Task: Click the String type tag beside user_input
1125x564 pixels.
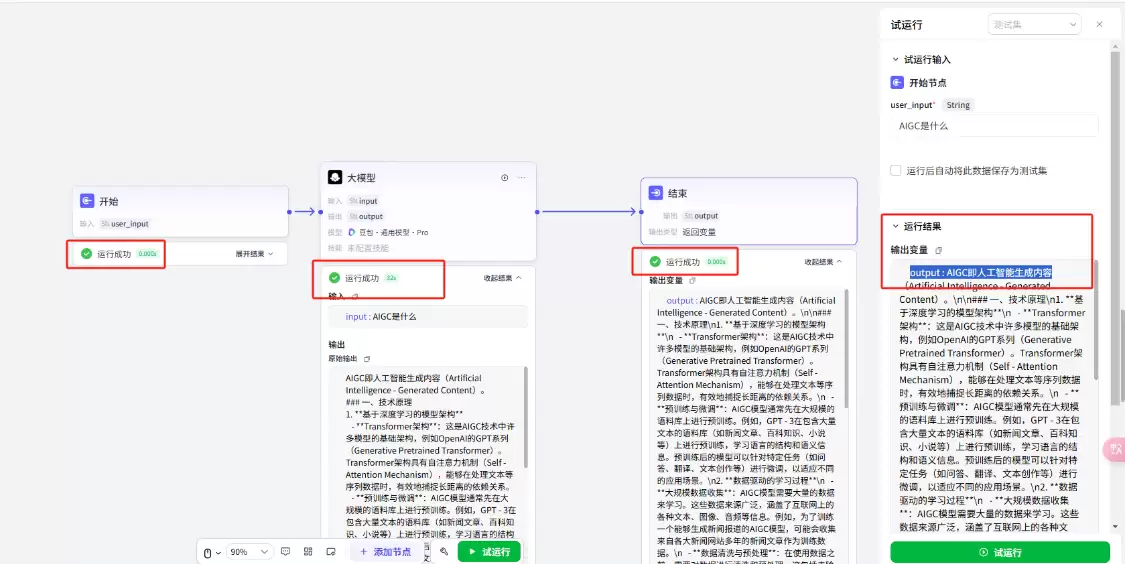Action: point(958,105)
